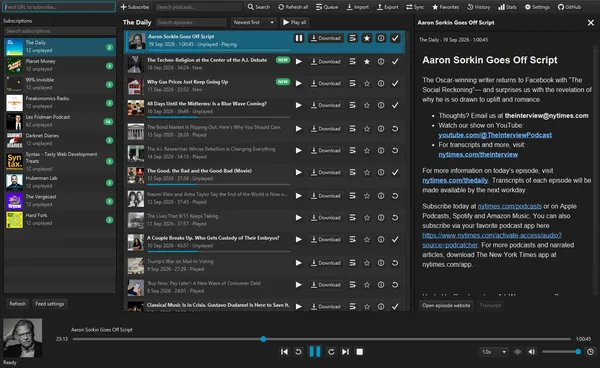Close the episode details panel
Viewport: 600px width, 368px height.
[590, 23]
